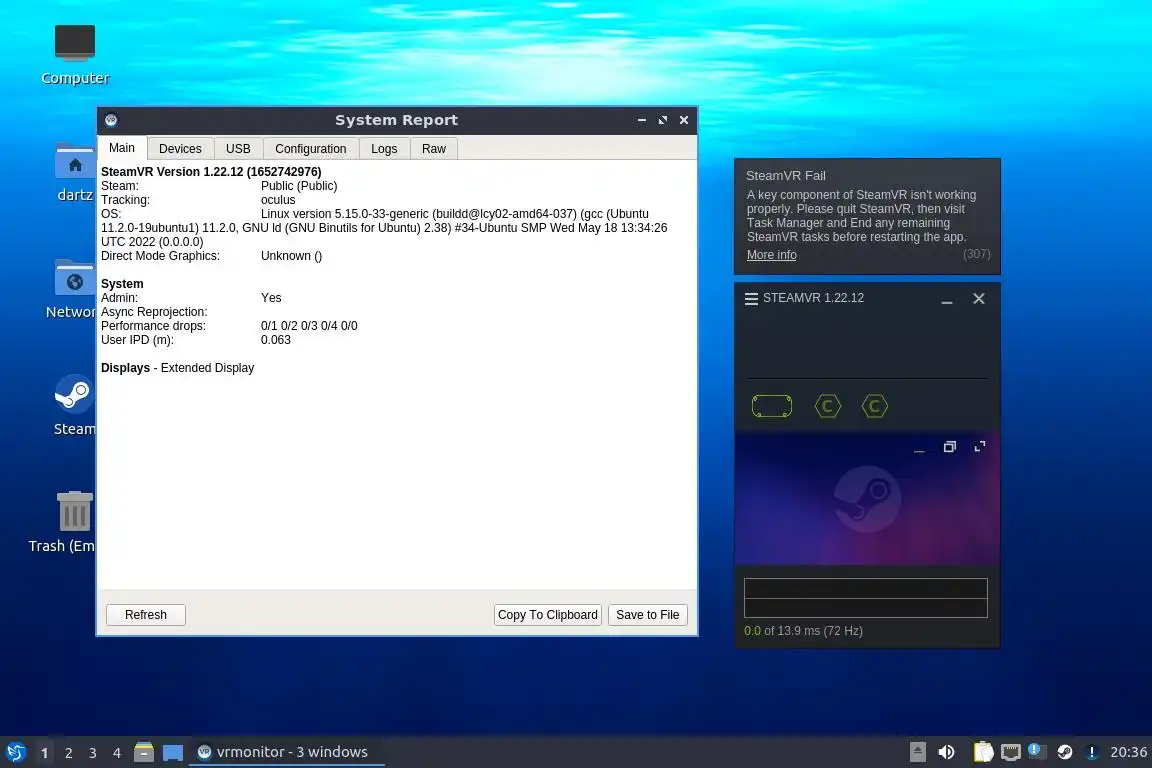This screenshot has width=1152, height=768.
Task: Click the User IPD value 0.063
Action: (x=276, y=340)
